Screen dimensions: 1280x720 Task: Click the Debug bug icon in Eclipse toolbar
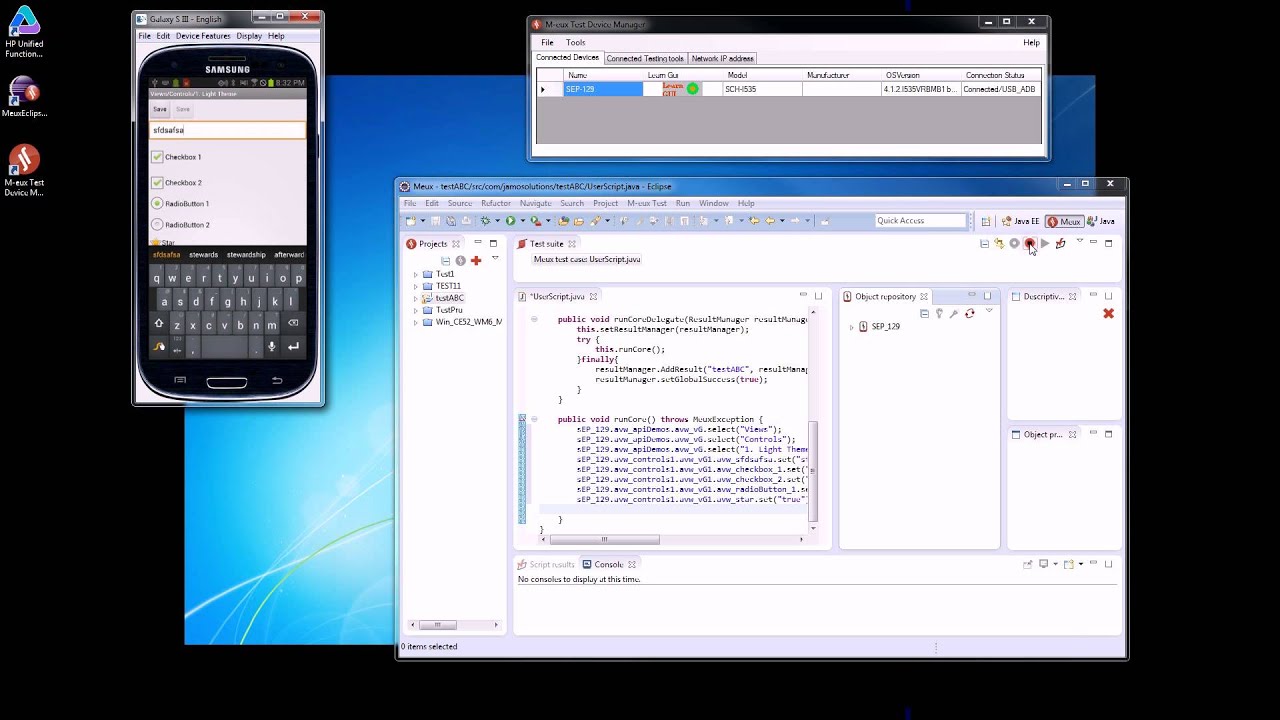(x=485, y=221)
